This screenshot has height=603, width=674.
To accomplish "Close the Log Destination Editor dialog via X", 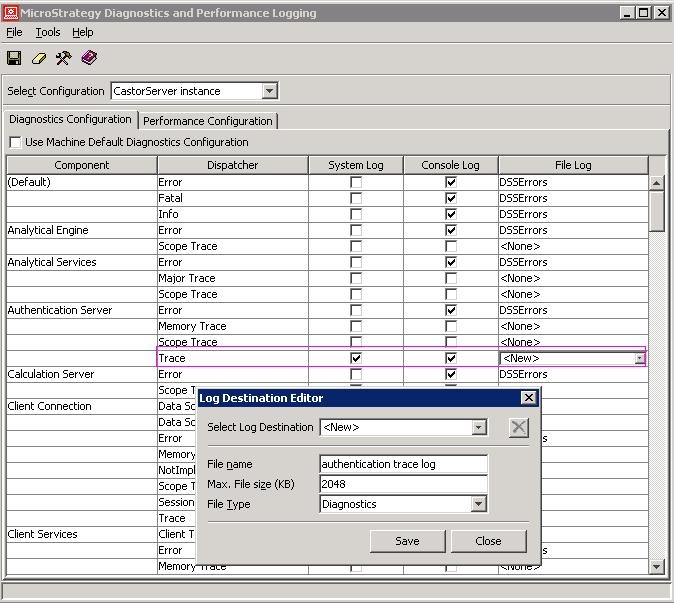I will tap(529, 398).
